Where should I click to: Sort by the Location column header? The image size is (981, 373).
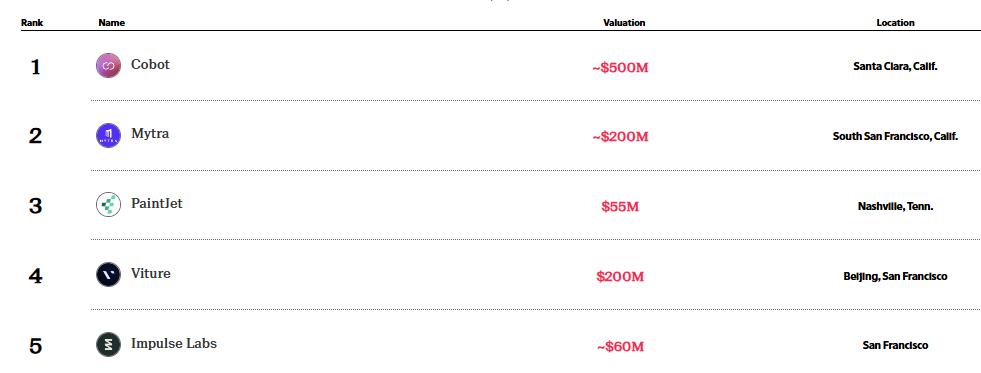coord(895,23)
